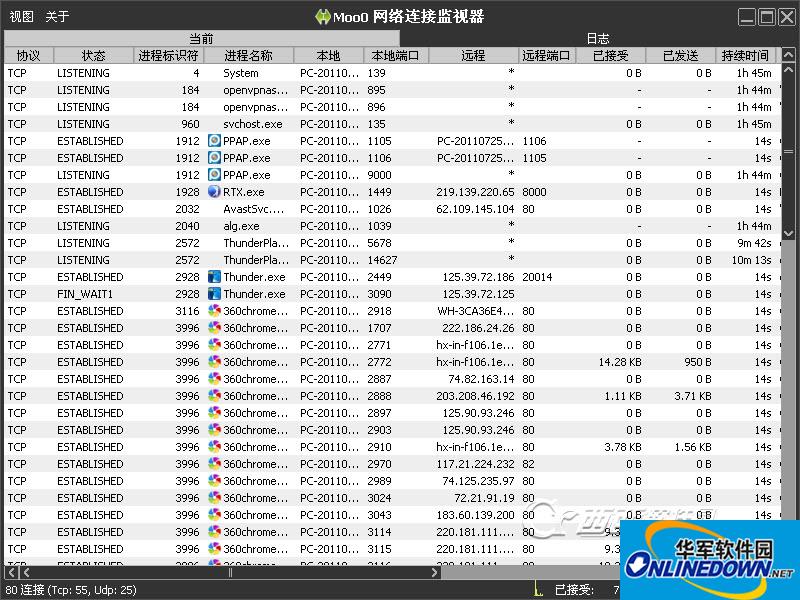The height and width of the screenshot is (600, 800).
Task: Sort by the 已发送 column header
Action: [x=681, y=55]
